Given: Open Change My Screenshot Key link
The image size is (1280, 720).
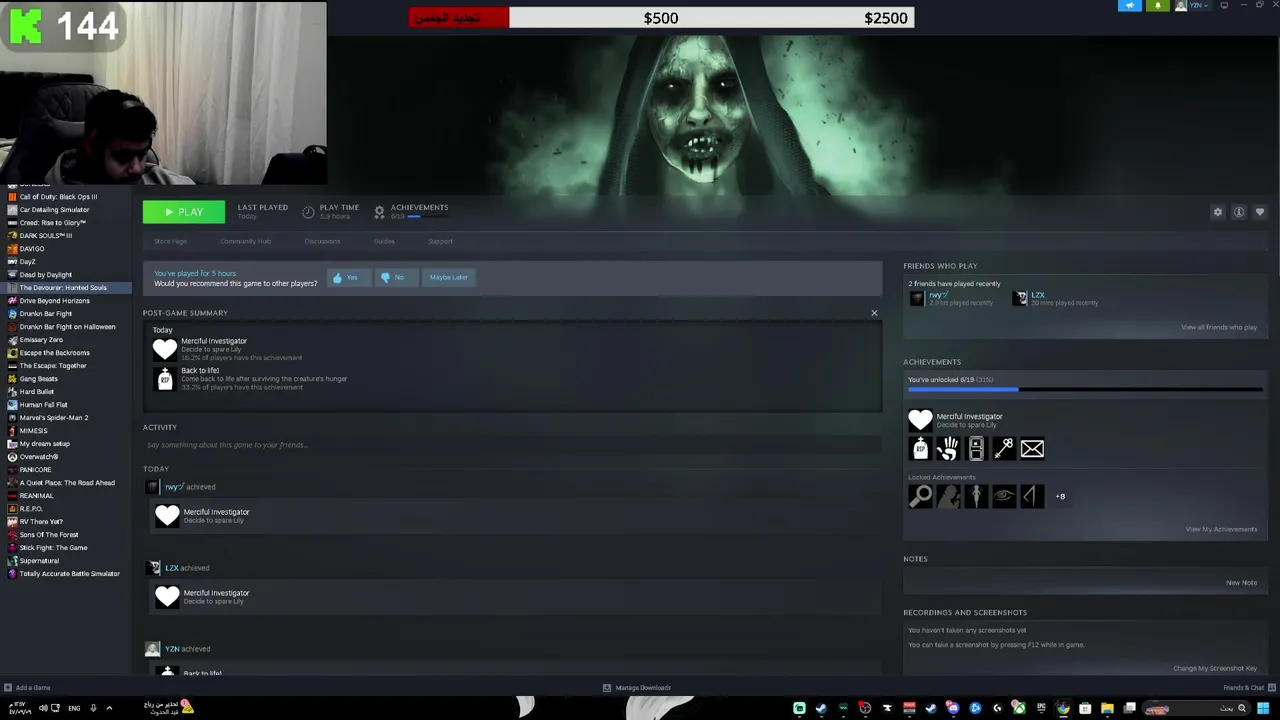Looking at the screenshot, I should tap(1215, 668).
